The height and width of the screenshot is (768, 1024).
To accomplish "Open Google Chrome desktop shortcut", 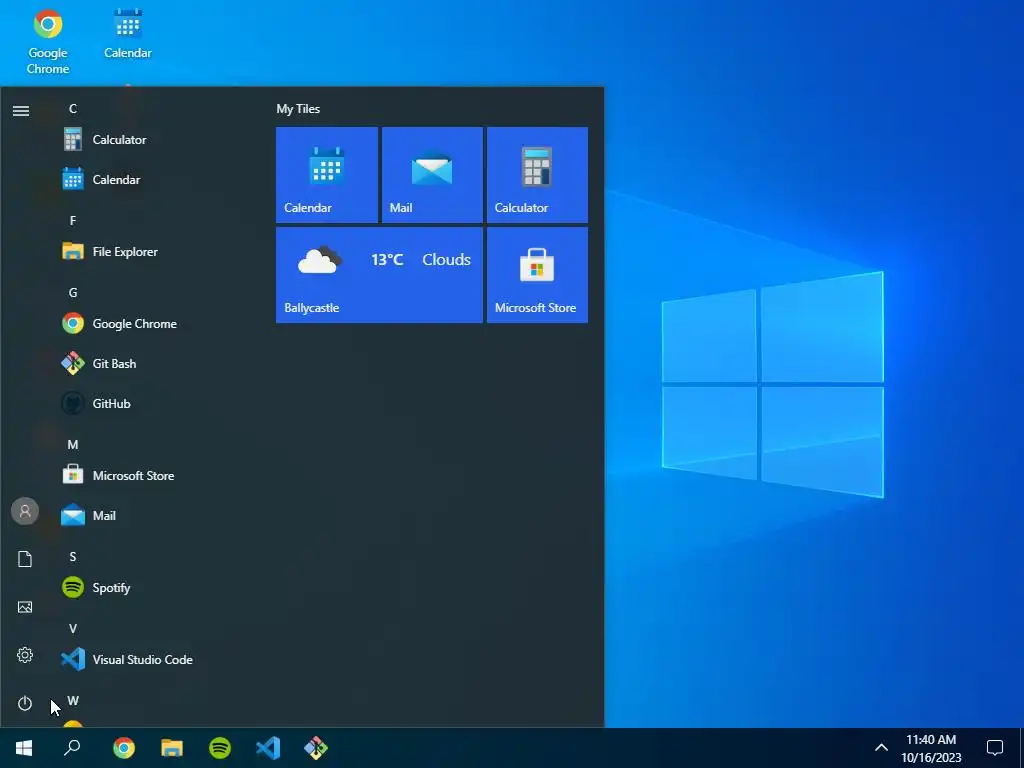I will [x=48, y=42].
